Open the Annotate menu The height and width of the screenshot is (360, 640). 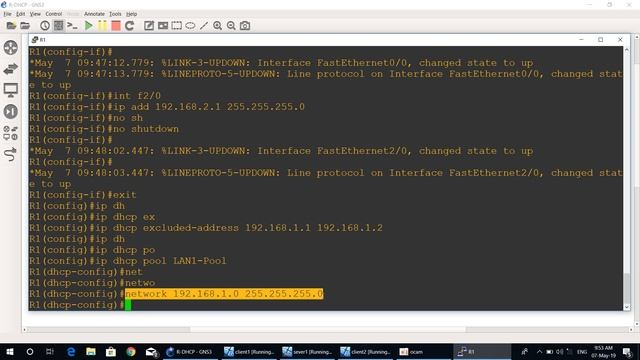click(94, 14)
